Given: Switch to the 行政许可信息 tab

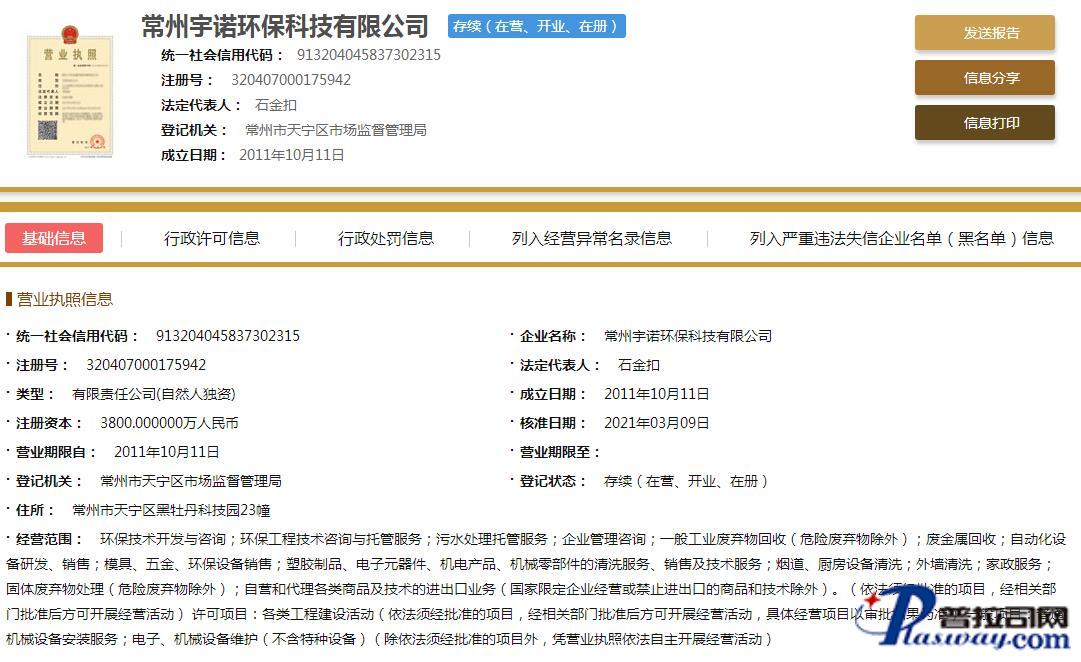Looking at the screenshot, I should click(212, 238).
